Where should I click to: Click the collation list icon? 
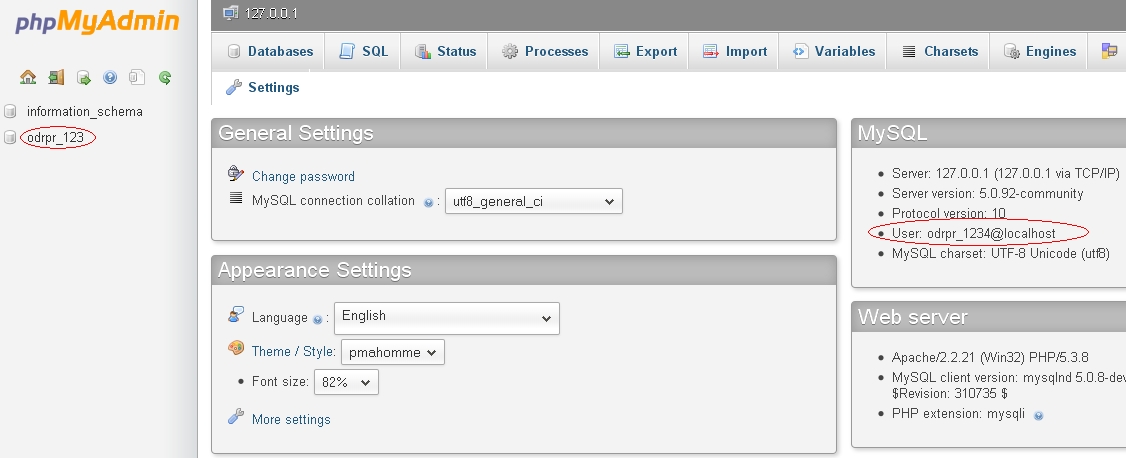[236, 198]
